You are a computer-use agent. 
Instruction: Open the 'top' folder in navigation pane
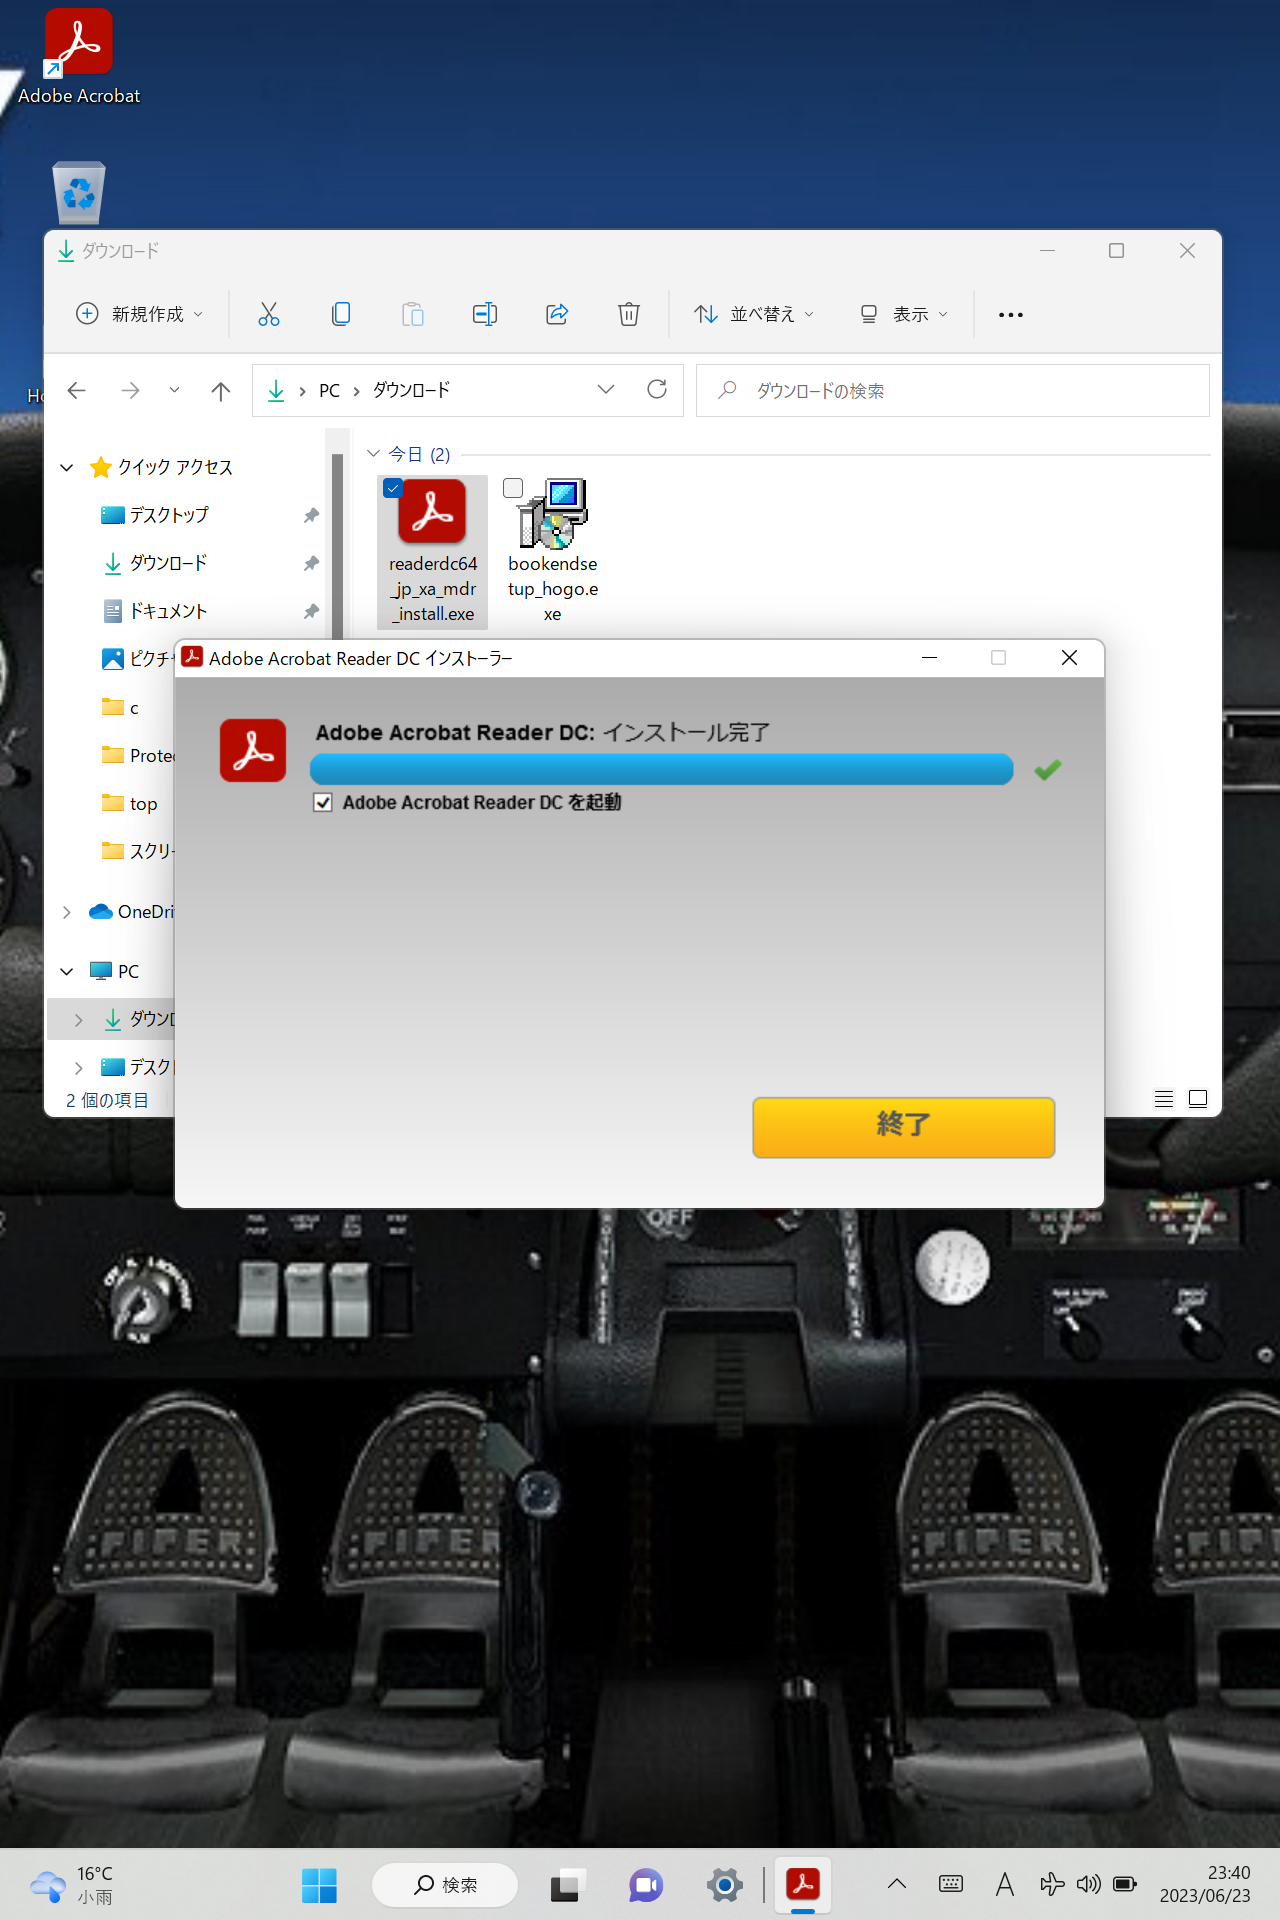(130, 803)
